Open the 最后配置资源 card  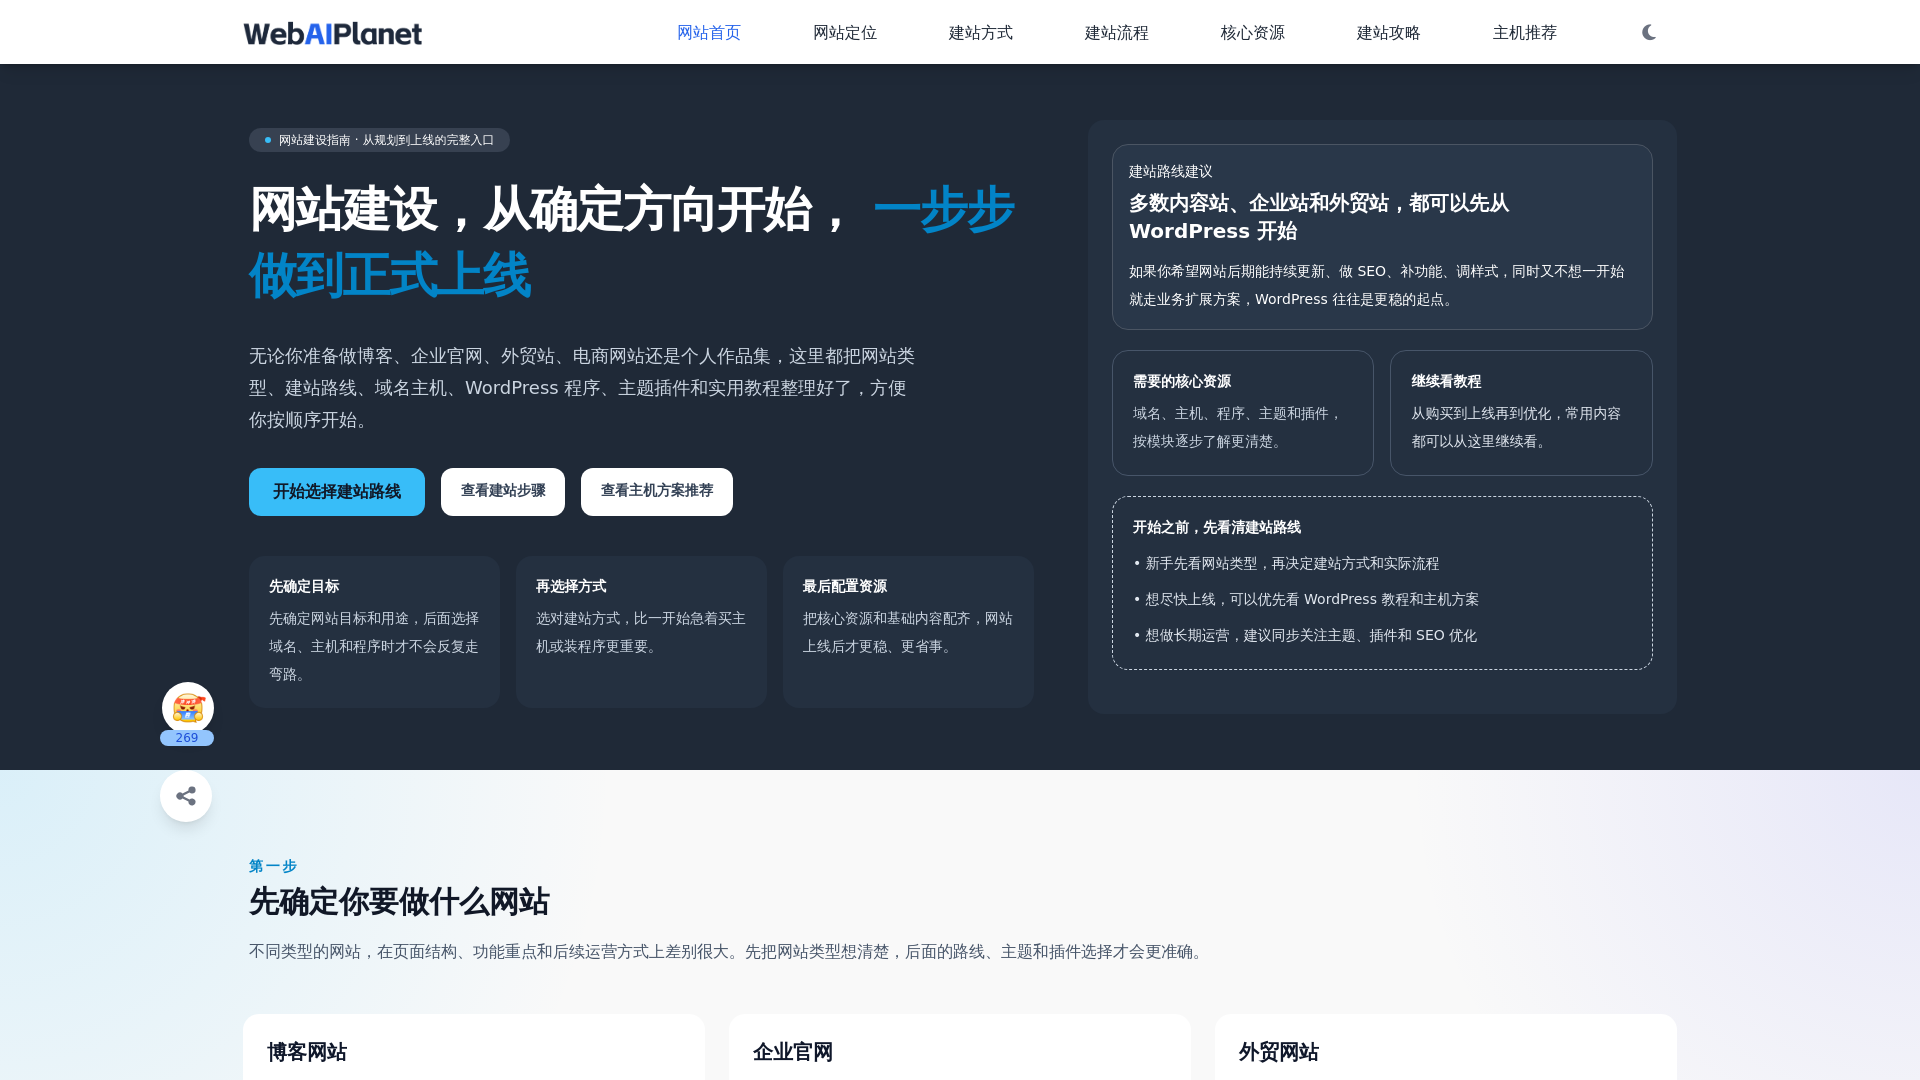(x=908, y=632)
